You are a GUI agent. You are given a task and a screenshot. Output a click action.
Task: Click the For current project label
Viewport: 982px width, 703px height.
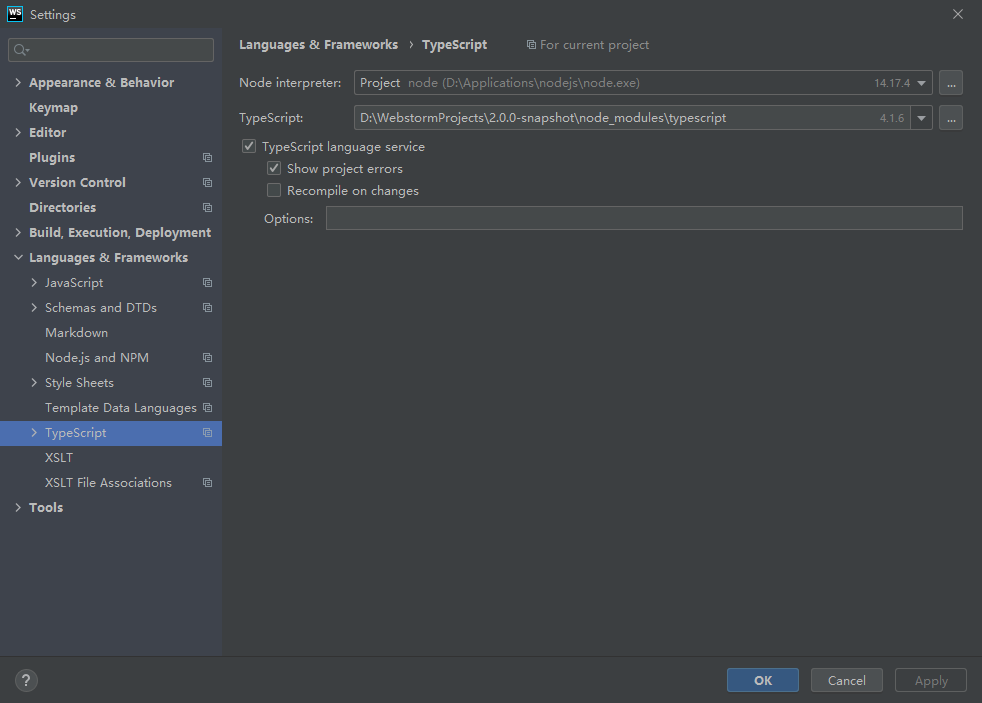tap(594, 45)
